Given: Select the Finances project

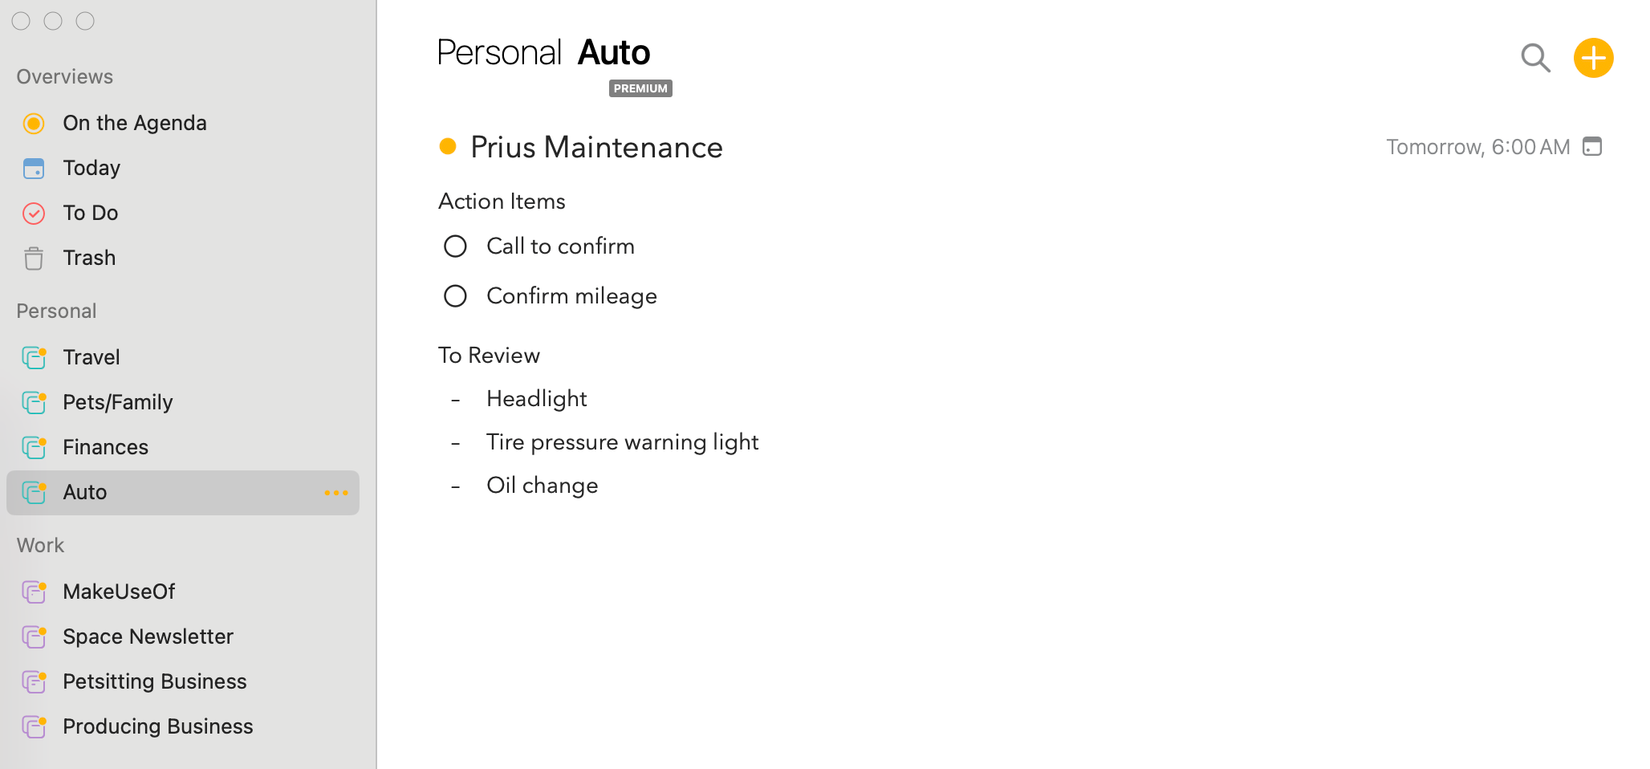Looking at the screenshot, I should click(x=105, y=447).
